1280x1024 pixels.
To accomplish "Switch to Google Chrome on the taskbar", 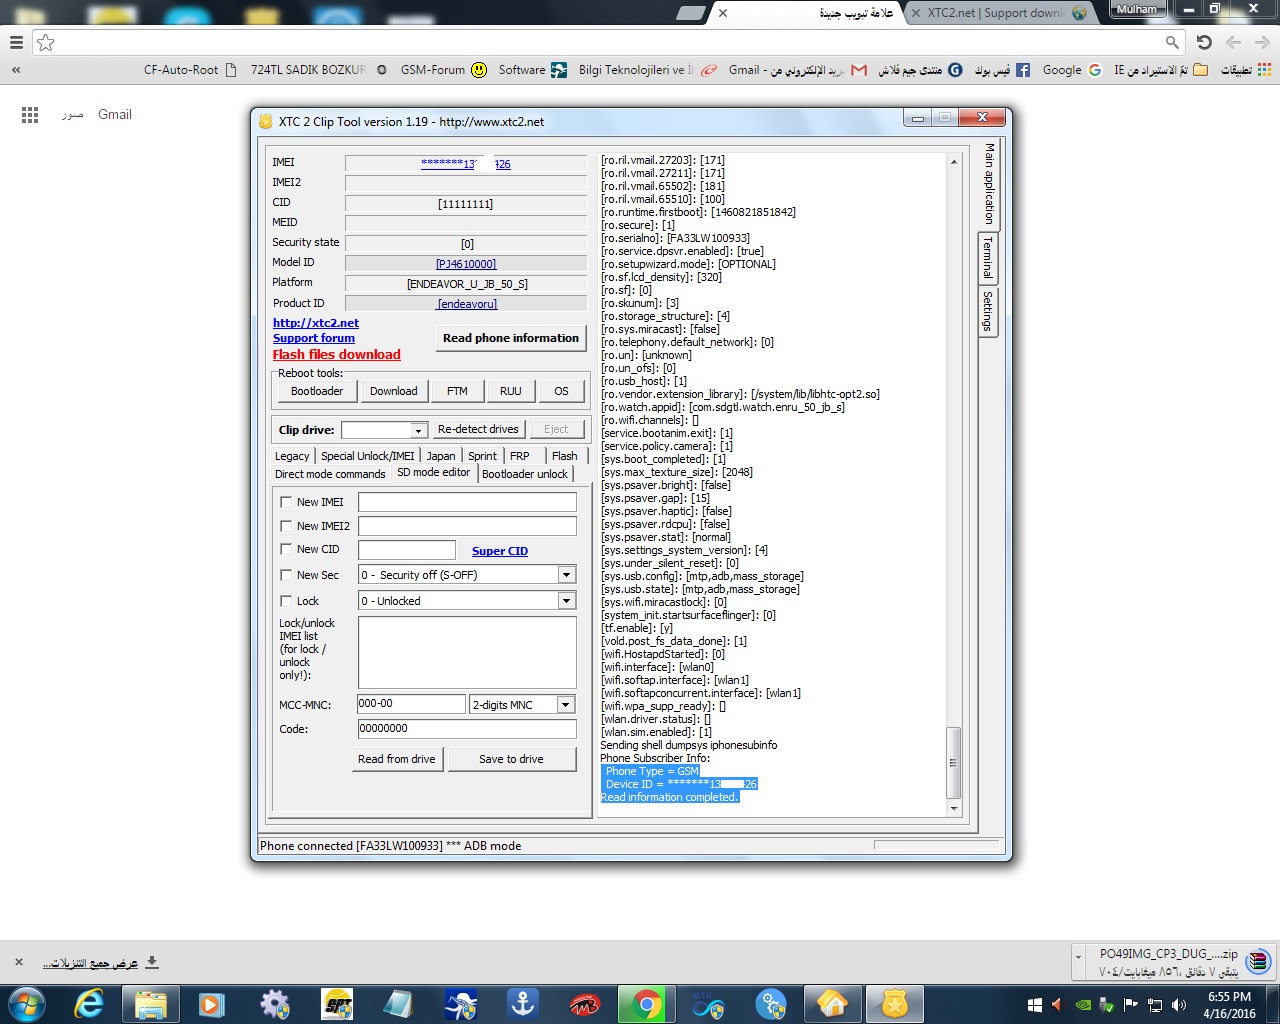I will pyautogui.click(x=646, y=1004).
